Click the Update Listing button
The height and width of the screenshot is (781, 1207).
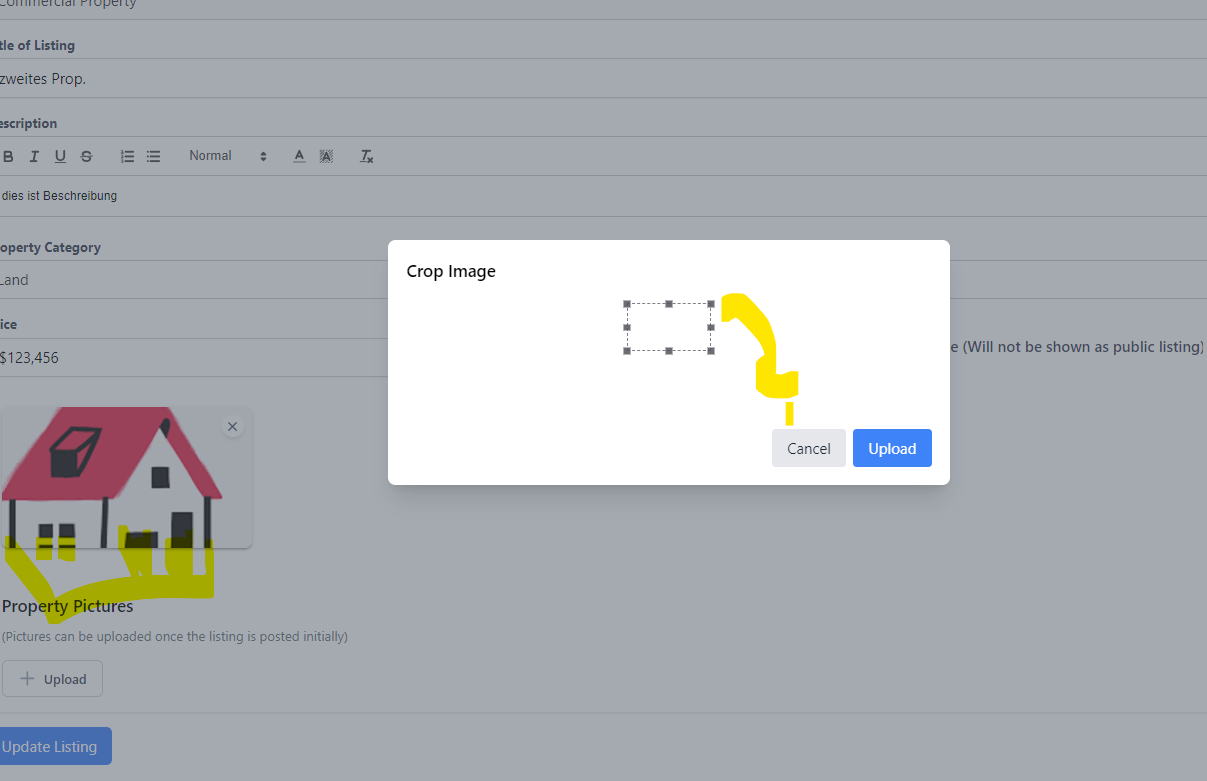point(50,746)
